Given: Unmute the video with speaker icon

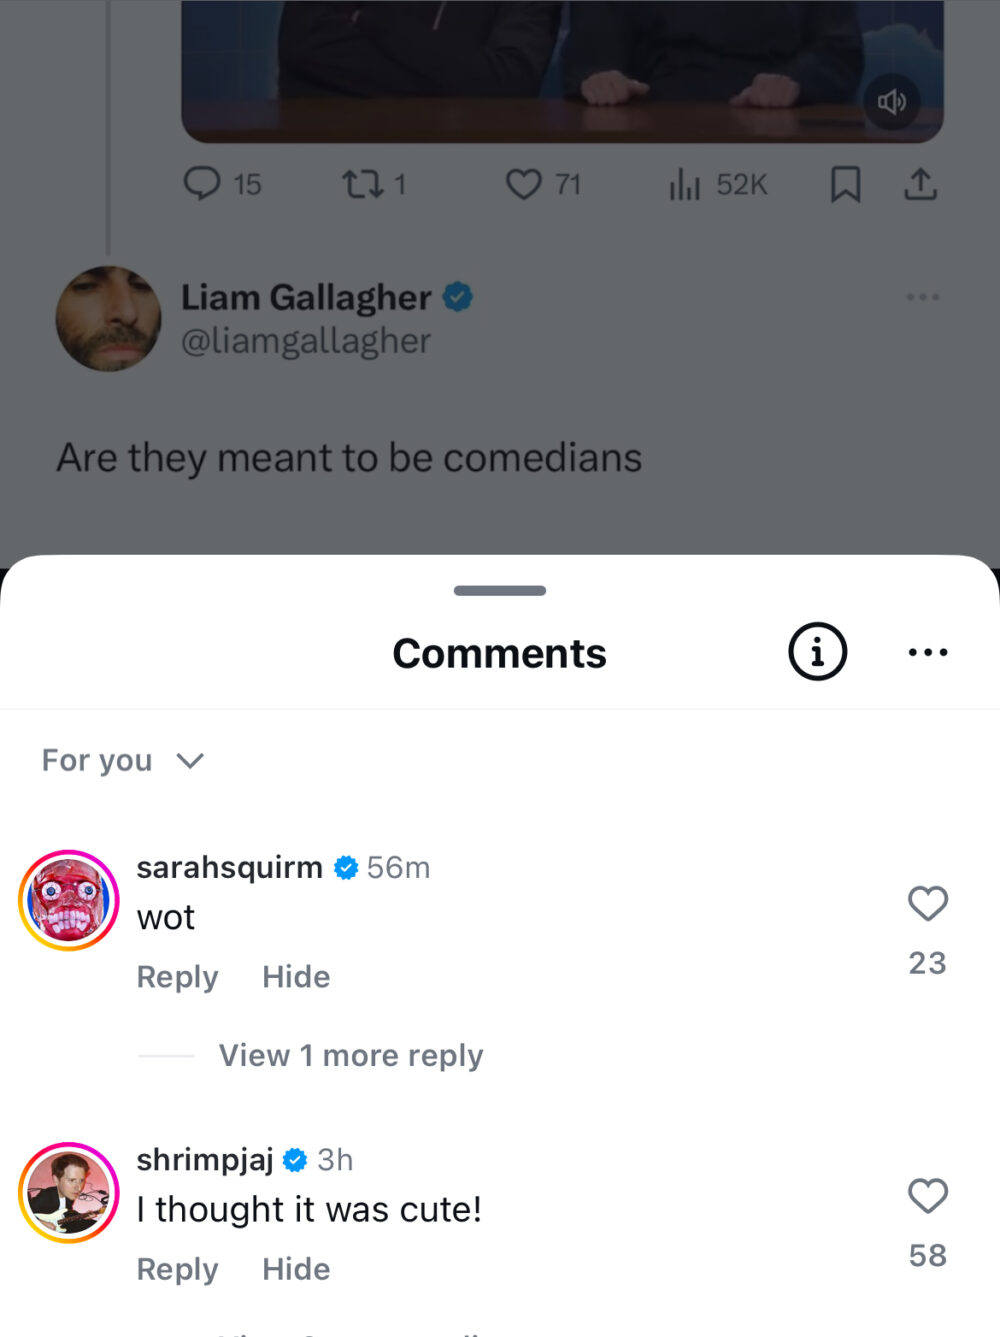Looking at the screenshot, I should click(891, 102).
